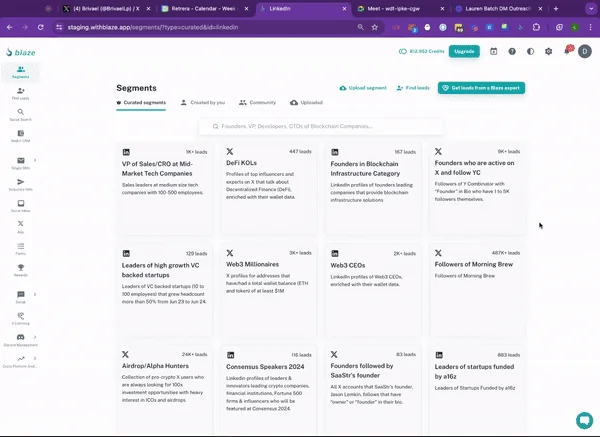Open Social Search in the sidebar
This screenshot has height=437, width=600.
pos(21,115)
